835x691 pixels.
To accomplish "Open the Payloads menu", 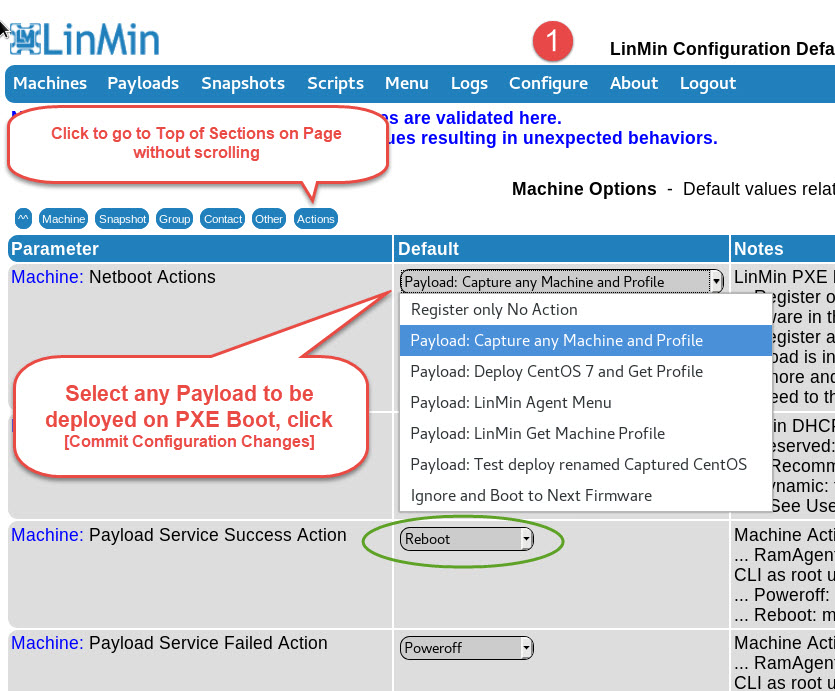I will pyautogui.click(x=143, y=83).
